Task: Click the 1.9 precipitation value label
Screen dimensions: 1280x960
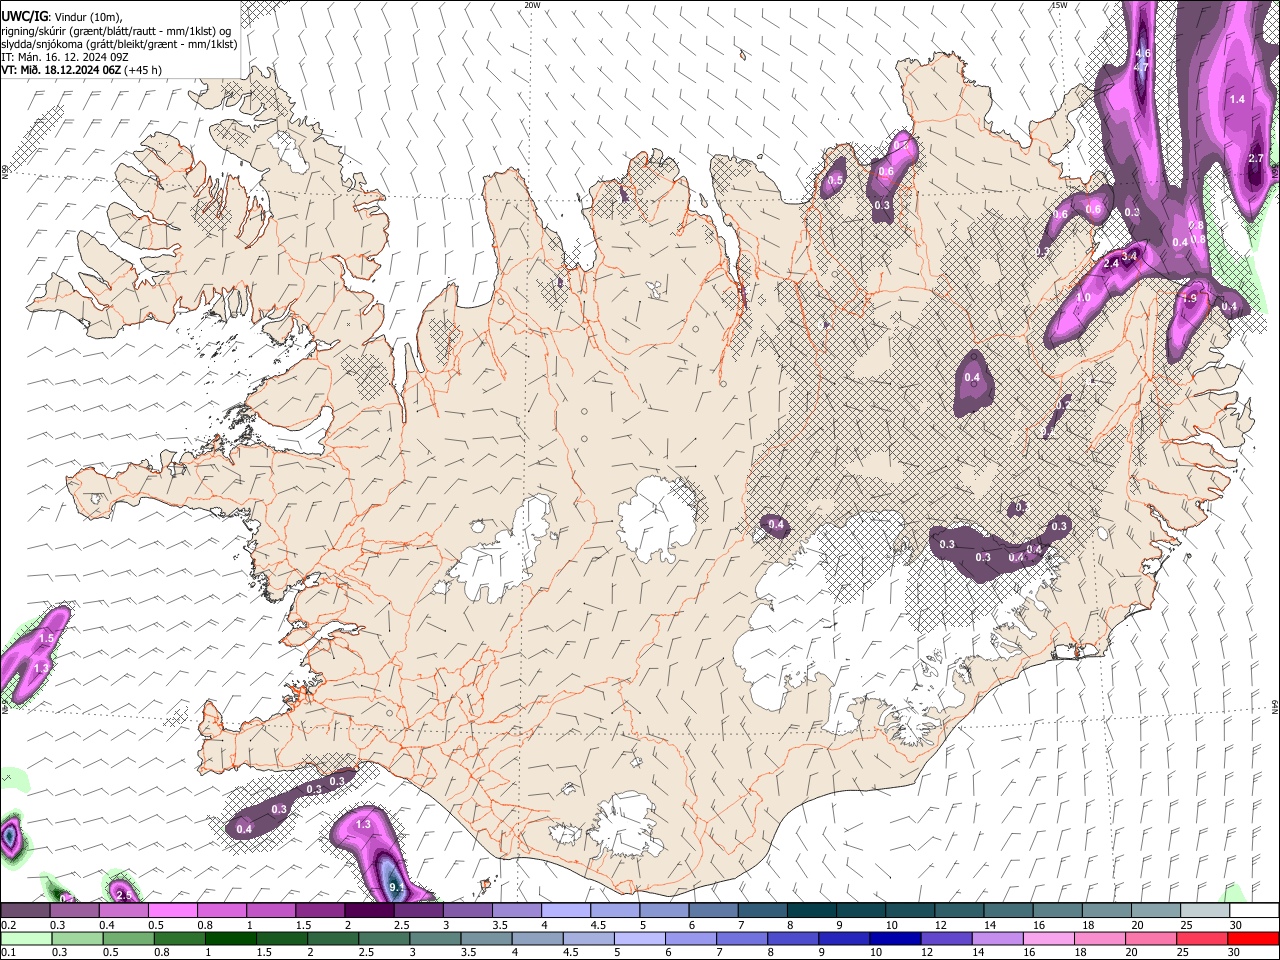Action: click(x=1189, y=298)
